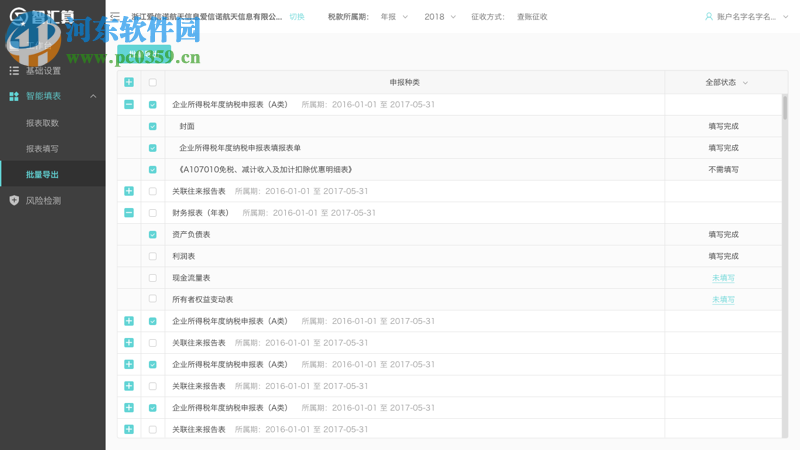Screen dimensions: 800x450
Task: Click 填写完成 status of 资产负债表 row
Action: coord(723,235)
